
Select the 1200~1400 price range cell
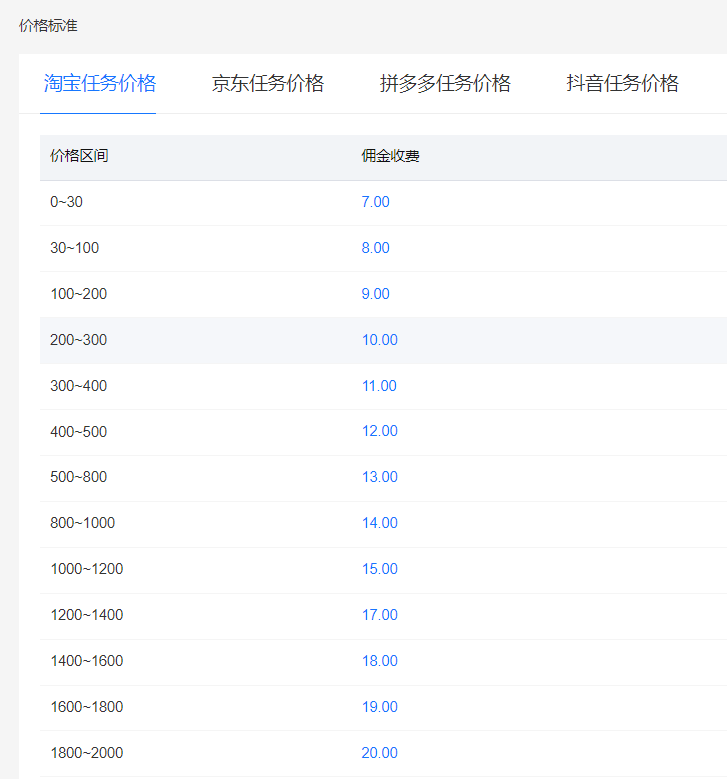86,615
